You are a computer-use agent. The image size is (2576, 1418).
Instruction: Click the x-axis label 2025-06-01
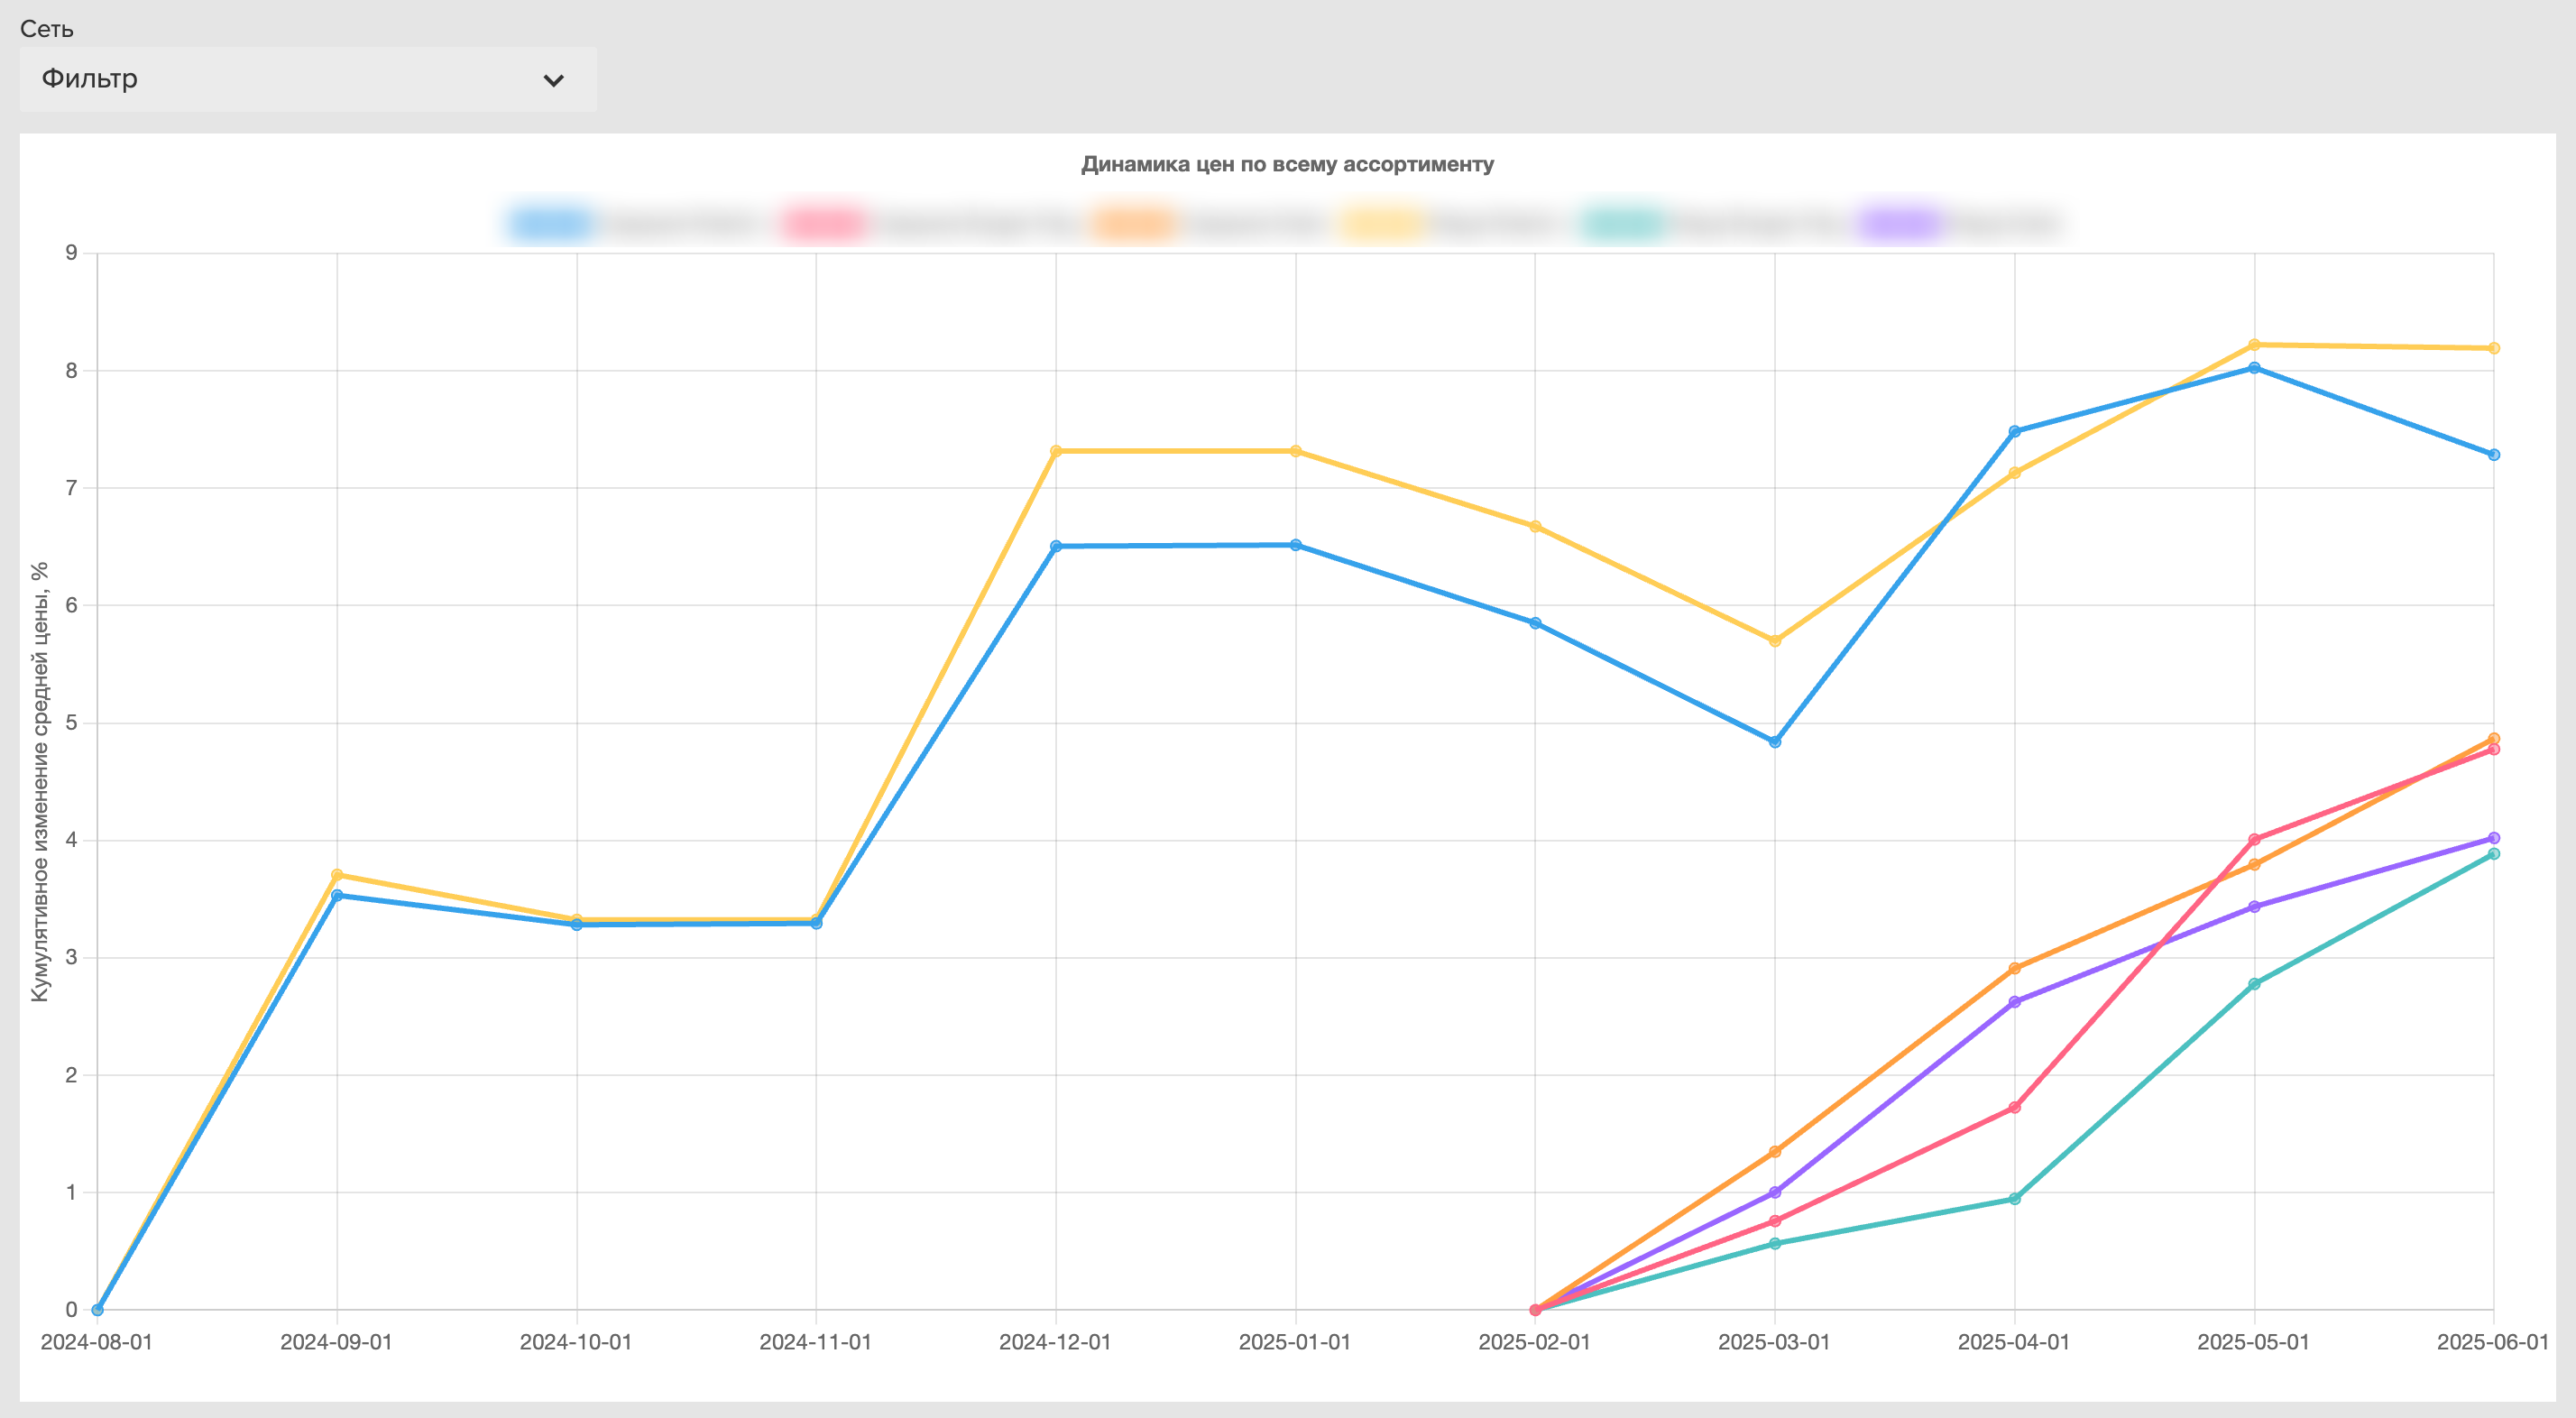(x=2493, y=1342)
